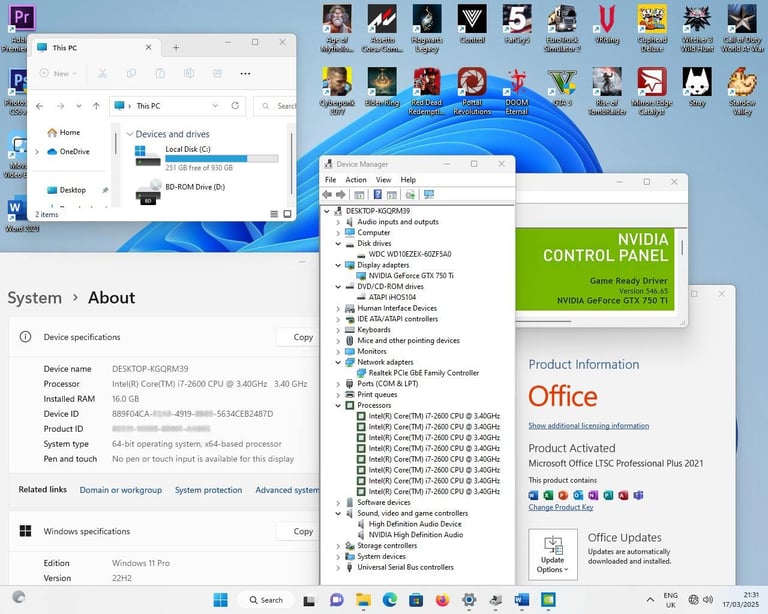
Task: Click Change Product Key link
Action: pos(561,507)
